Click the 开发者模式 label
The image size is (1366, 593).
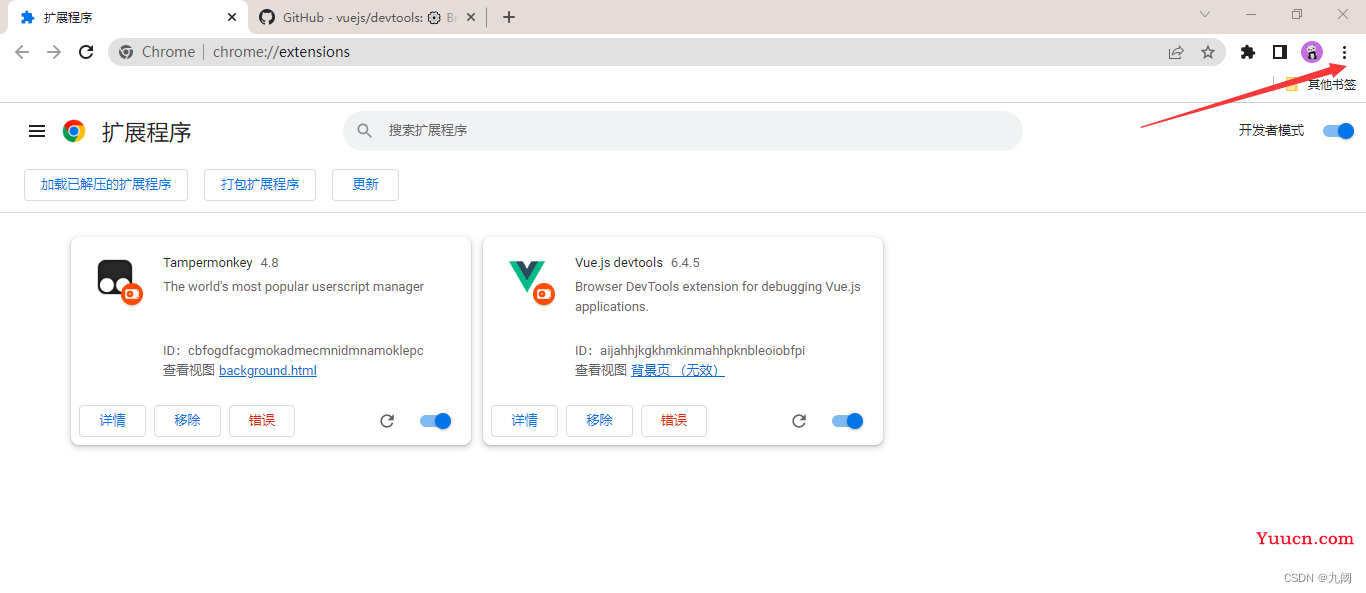click(x=1271, y=131)
